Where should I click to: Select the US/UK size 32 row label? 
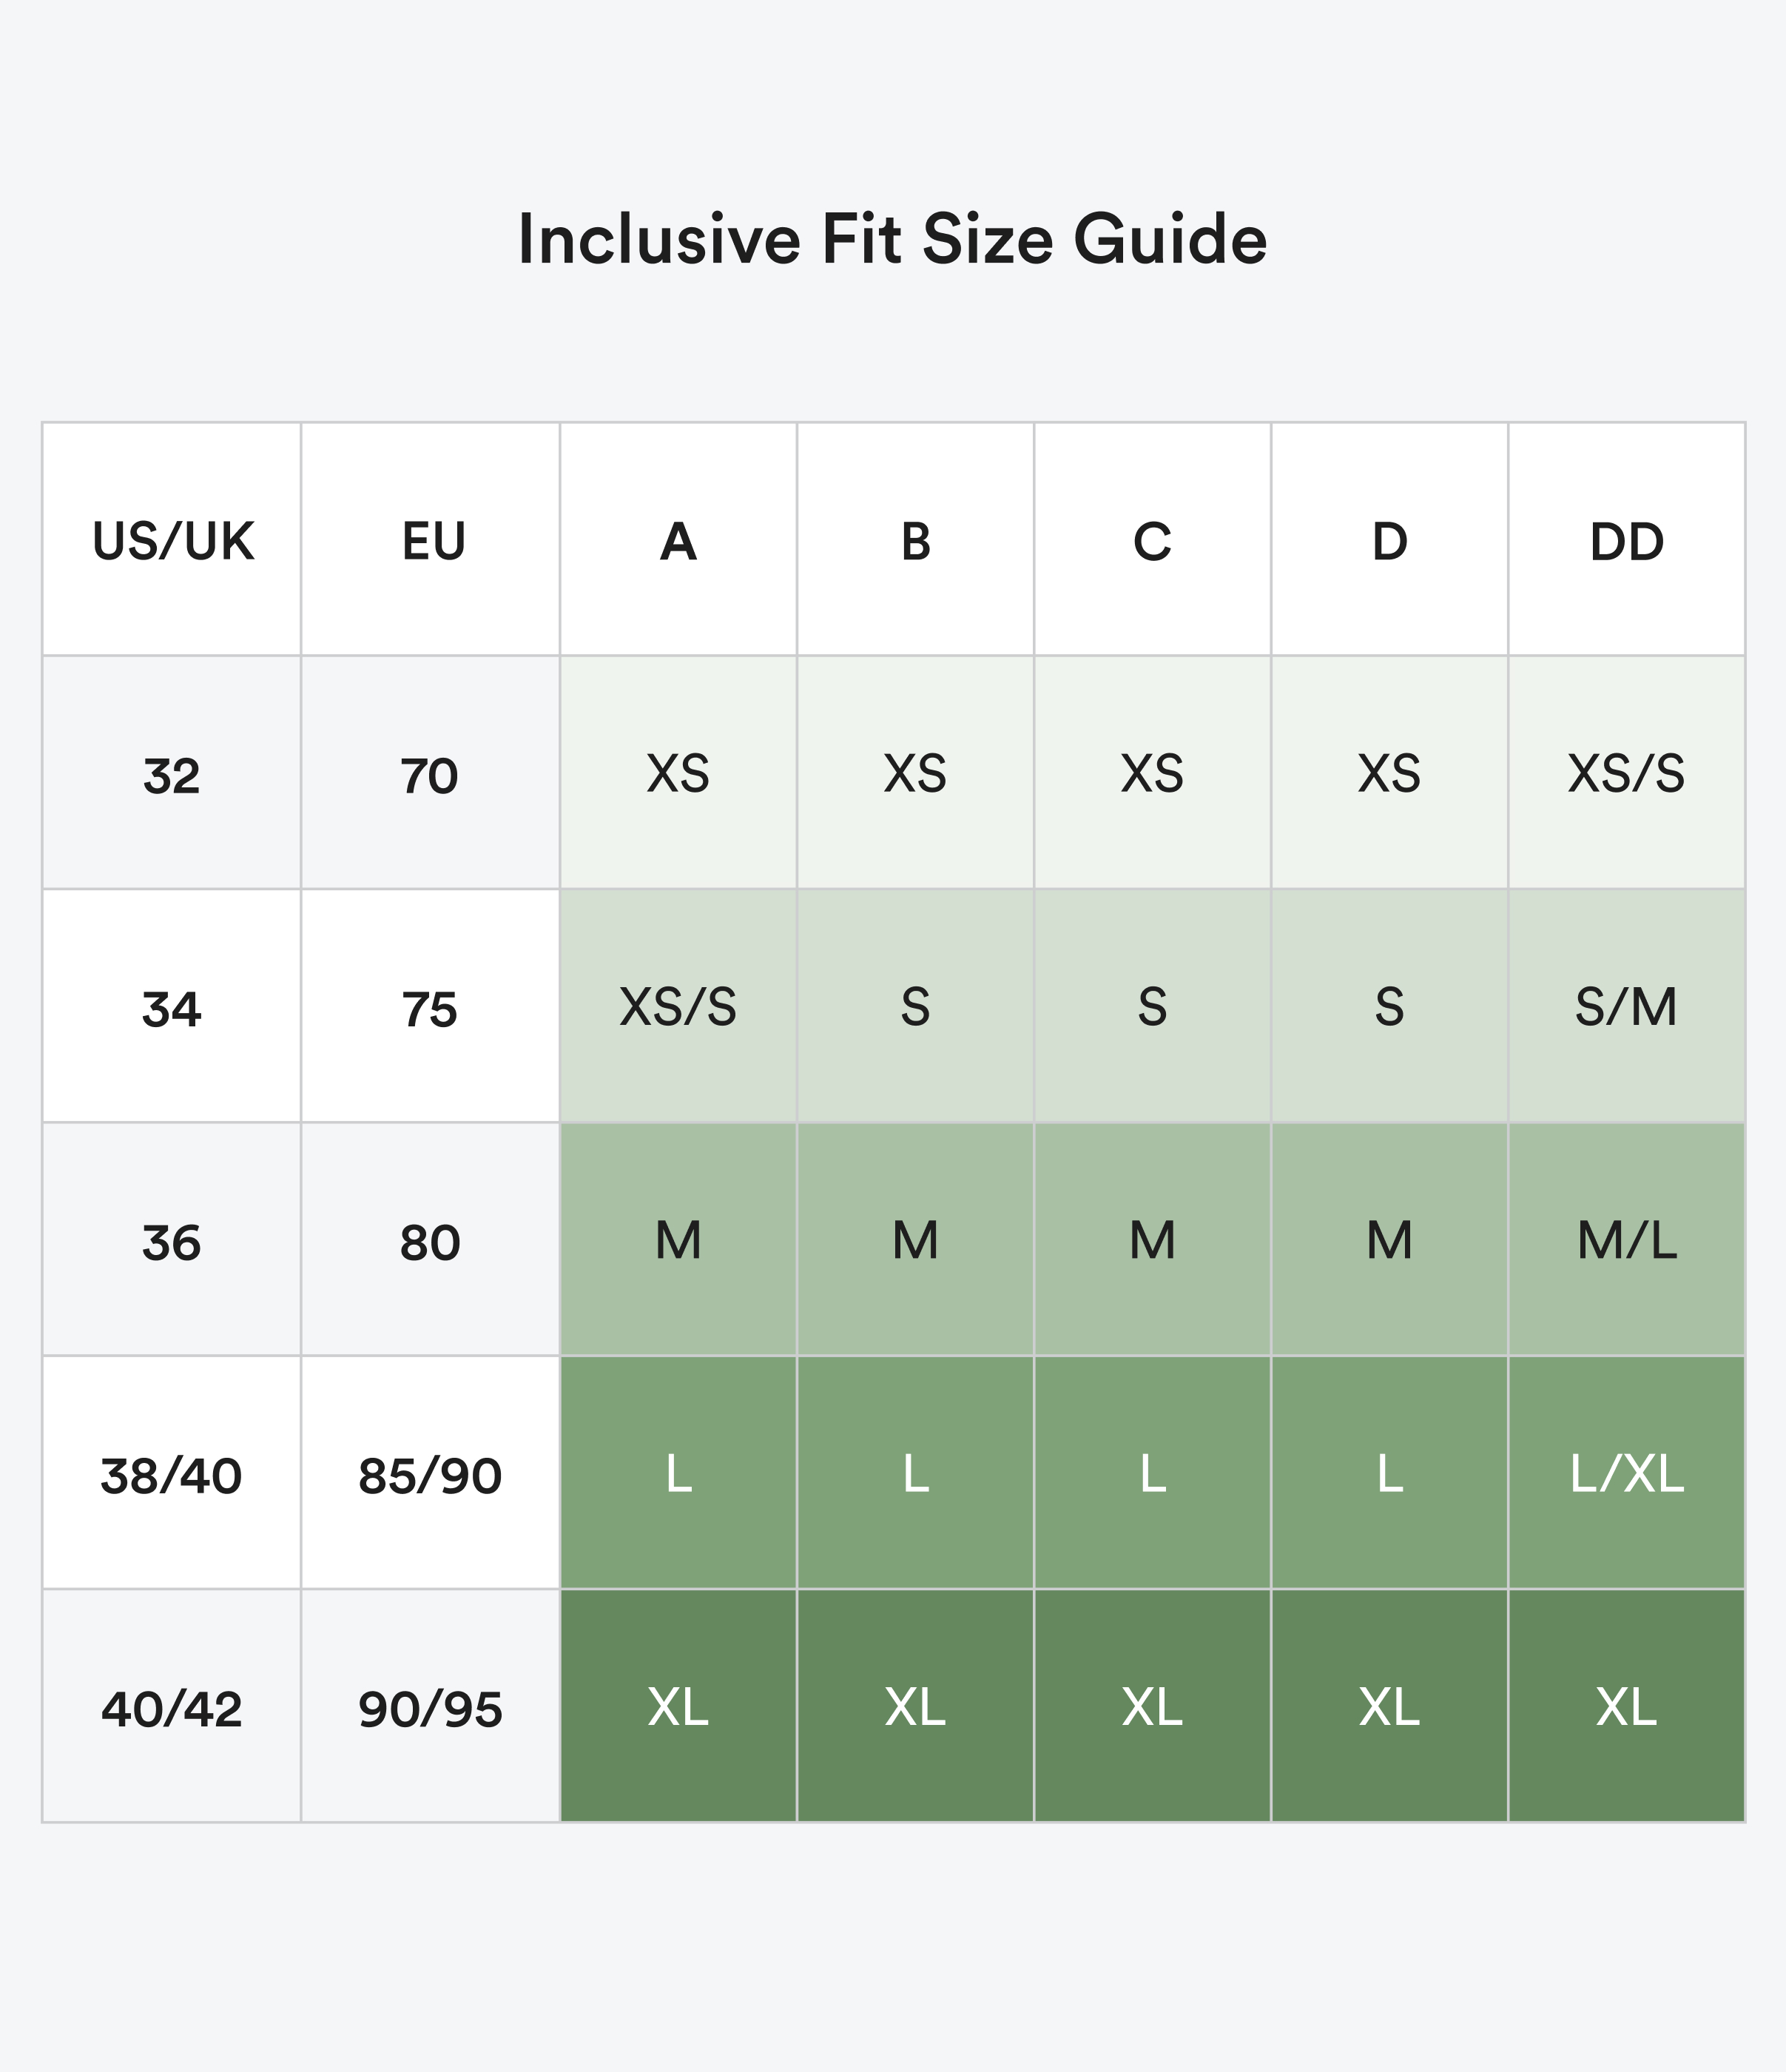click(172, 773)
